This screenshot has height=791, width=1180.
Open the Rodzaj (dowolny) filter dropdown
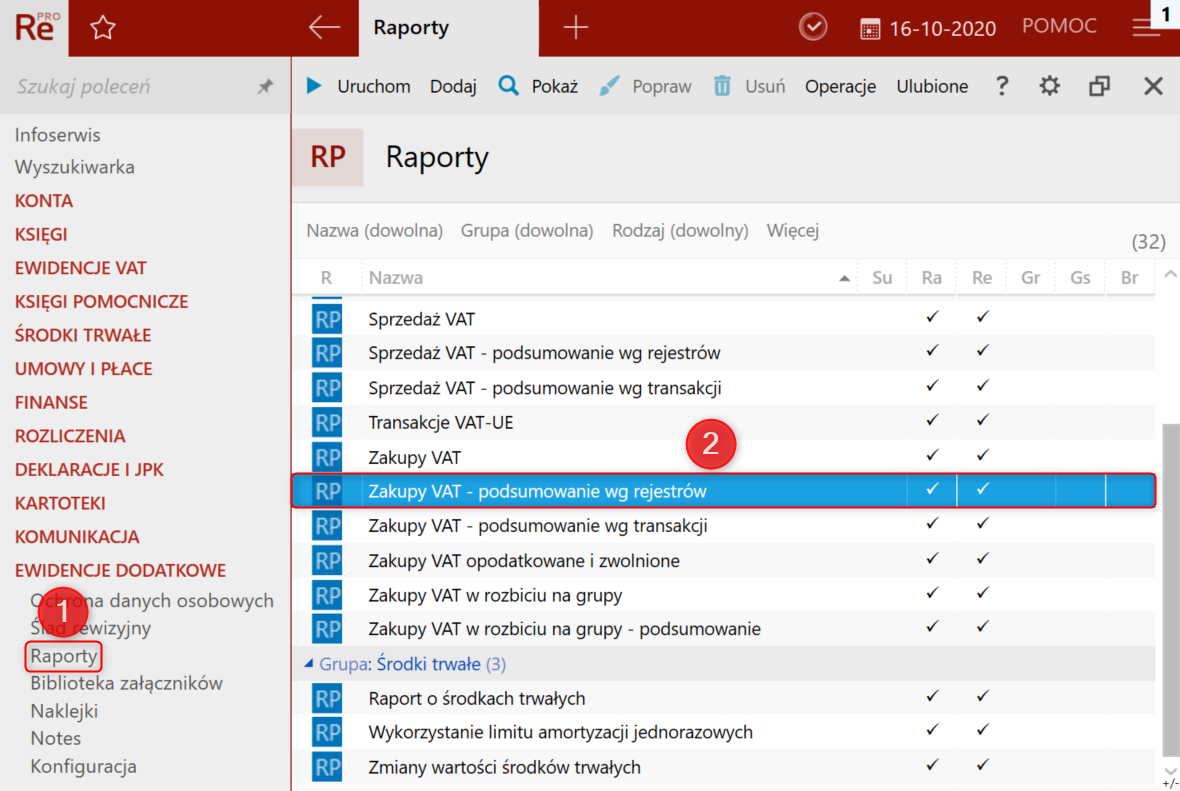point(680,231)
